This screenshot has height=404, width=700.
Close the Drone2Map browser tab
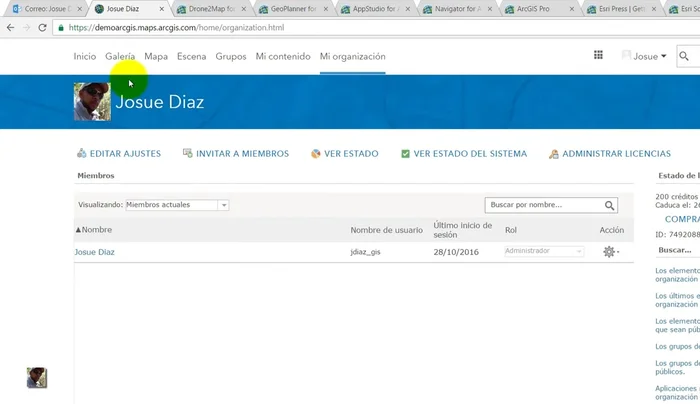click(244, 9)
